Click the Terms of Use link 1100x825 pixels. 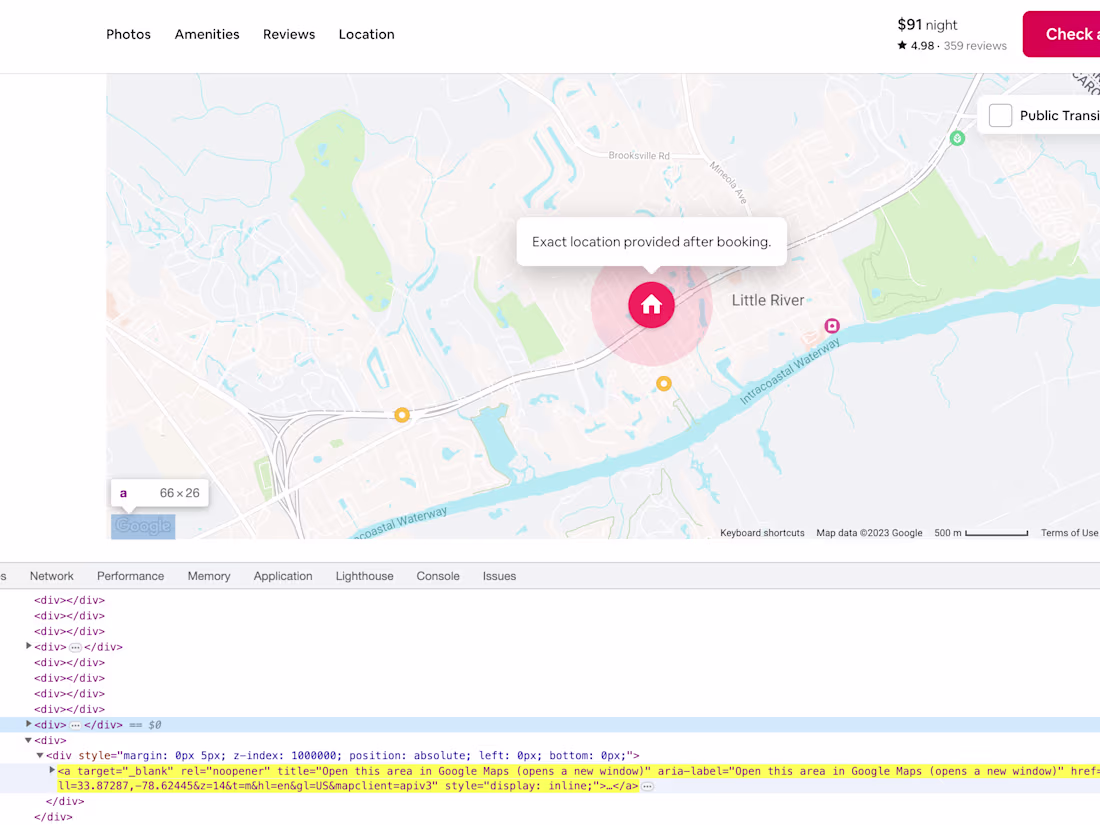click(x=1069, y=533)
